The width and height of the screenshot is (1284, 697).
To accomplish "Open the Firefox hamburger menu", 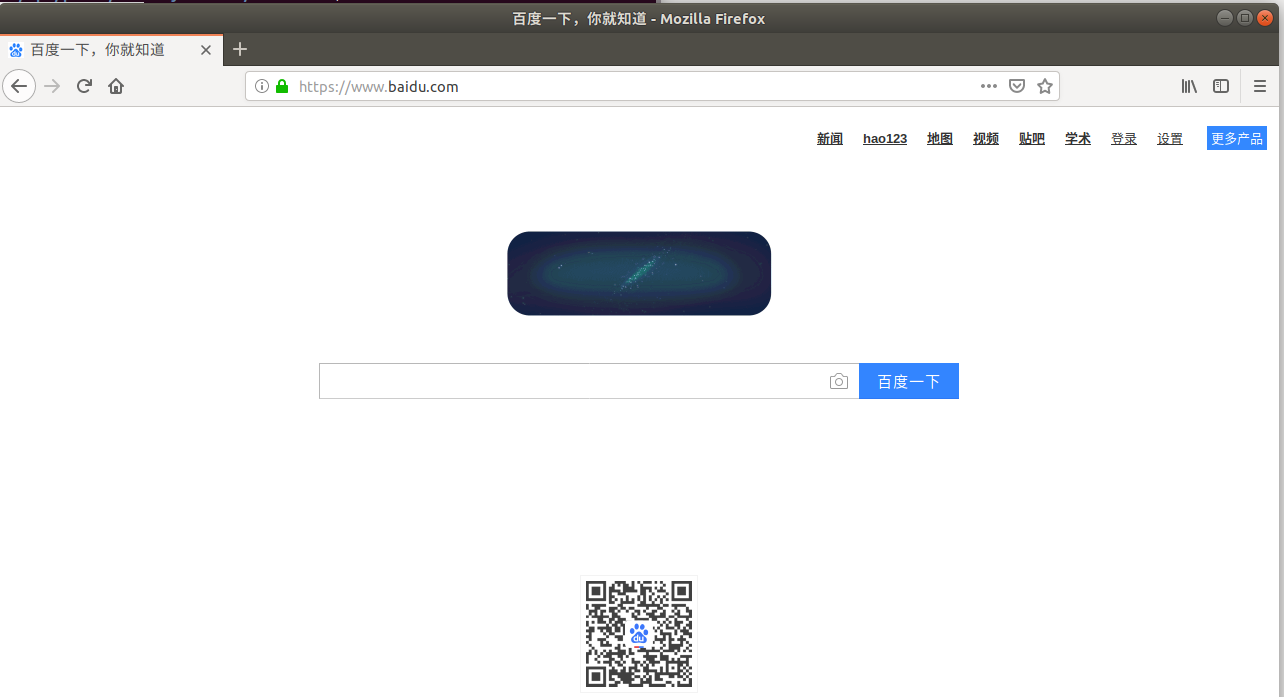I will coord(1260,86).
